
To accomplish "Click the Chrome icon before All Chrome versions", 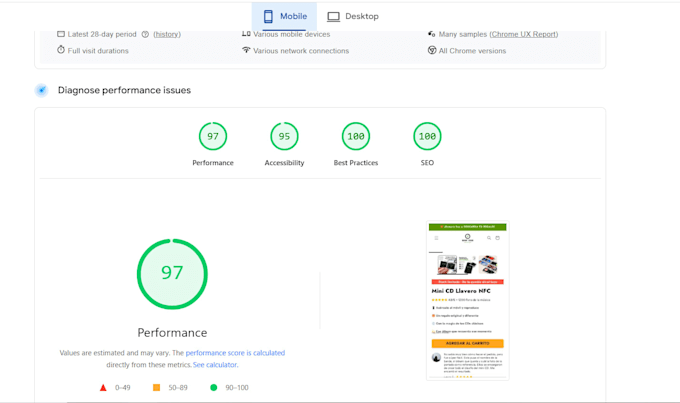I will coord(432,50).
